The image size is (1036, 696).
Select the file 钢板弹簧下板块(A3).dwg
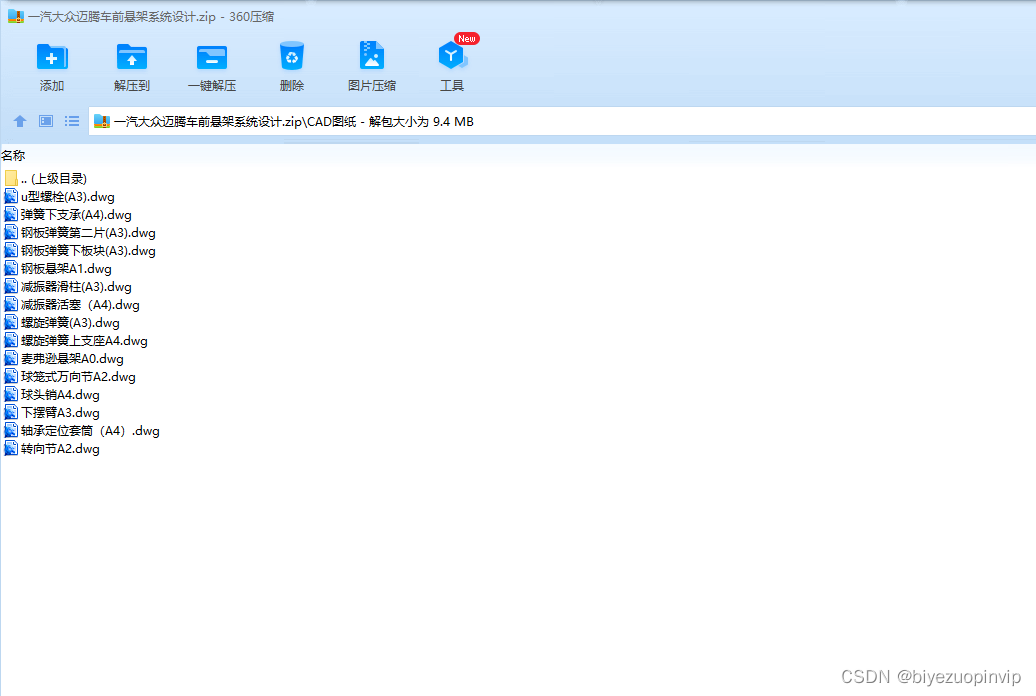[88, 251]
